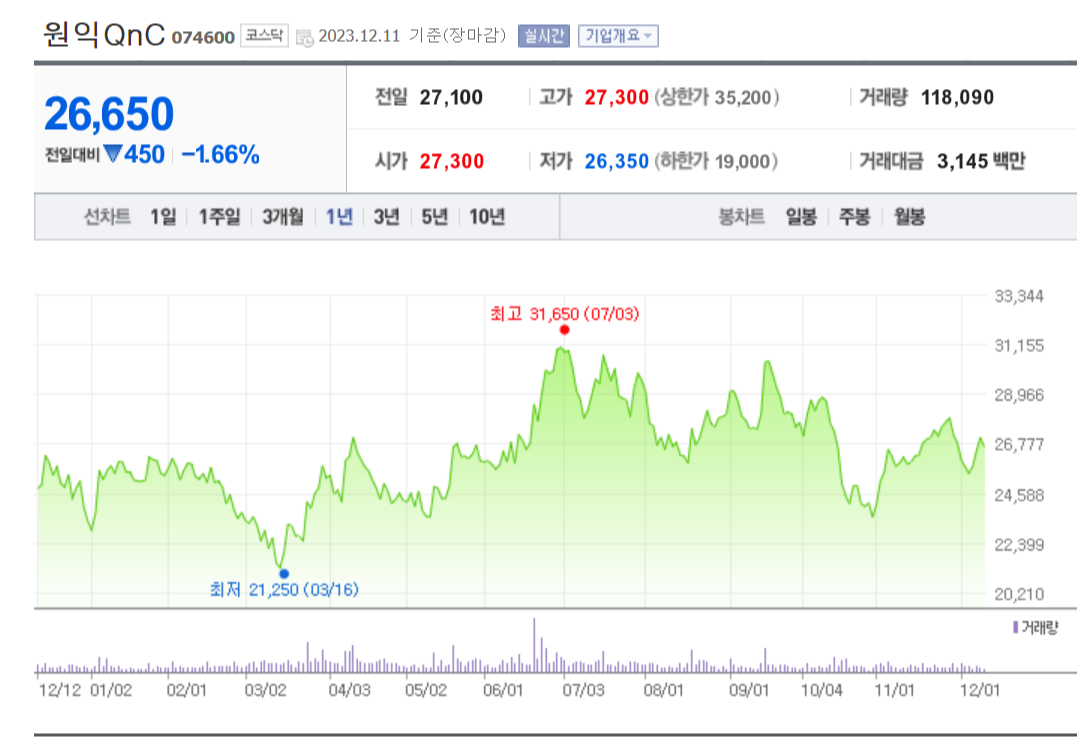This screenshot has width=1077, height=737.
Task: Click the stock code 074600
Action: click(x=203, y=37)
